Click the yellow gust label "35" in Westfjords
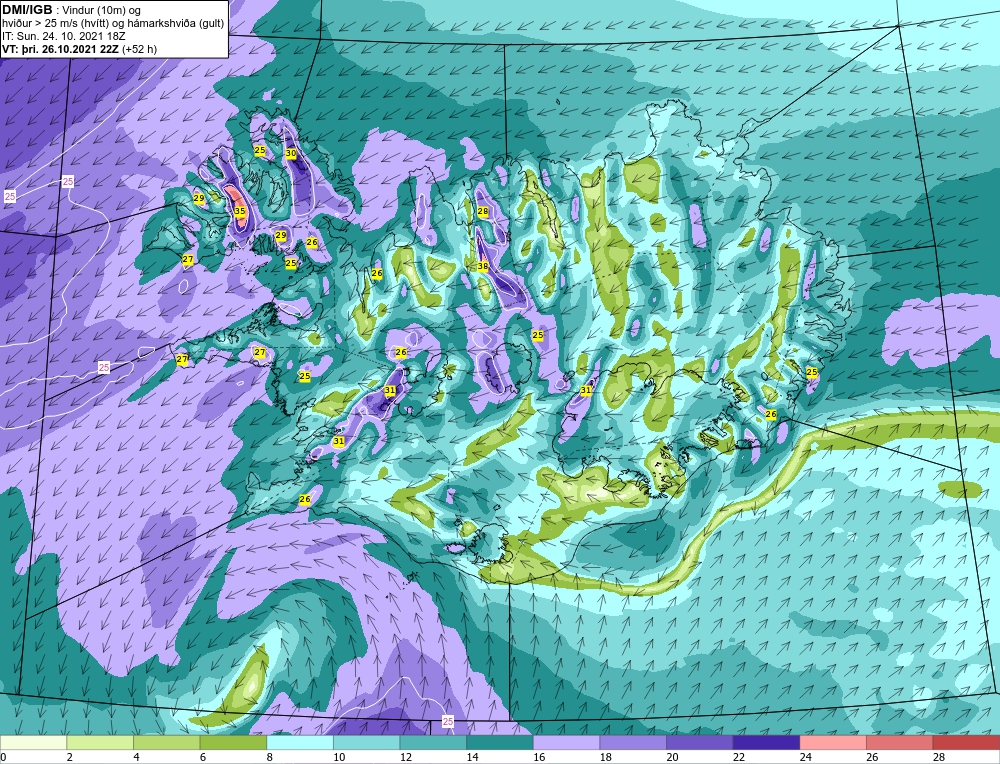 [239, 211]
